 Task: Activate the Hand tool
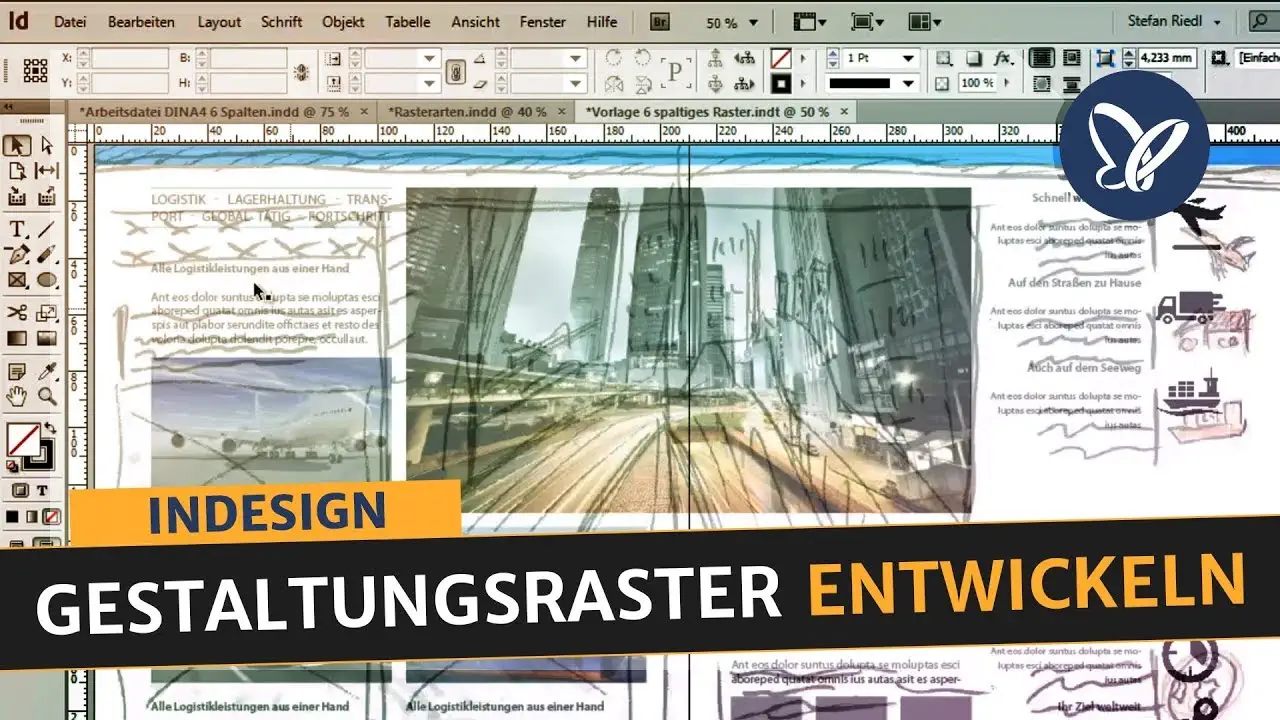point(16,396)
